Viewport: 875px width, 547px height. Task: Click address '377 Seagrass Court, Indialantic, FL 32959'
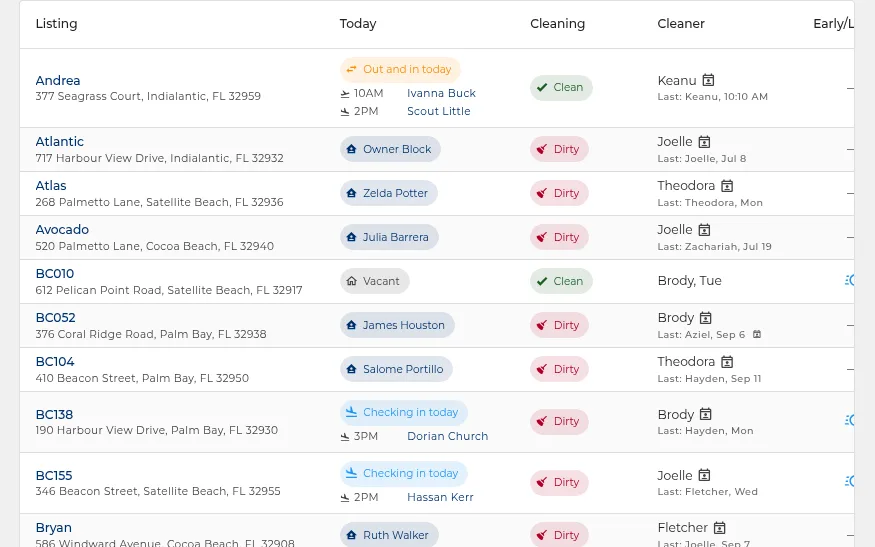(148, 96)
